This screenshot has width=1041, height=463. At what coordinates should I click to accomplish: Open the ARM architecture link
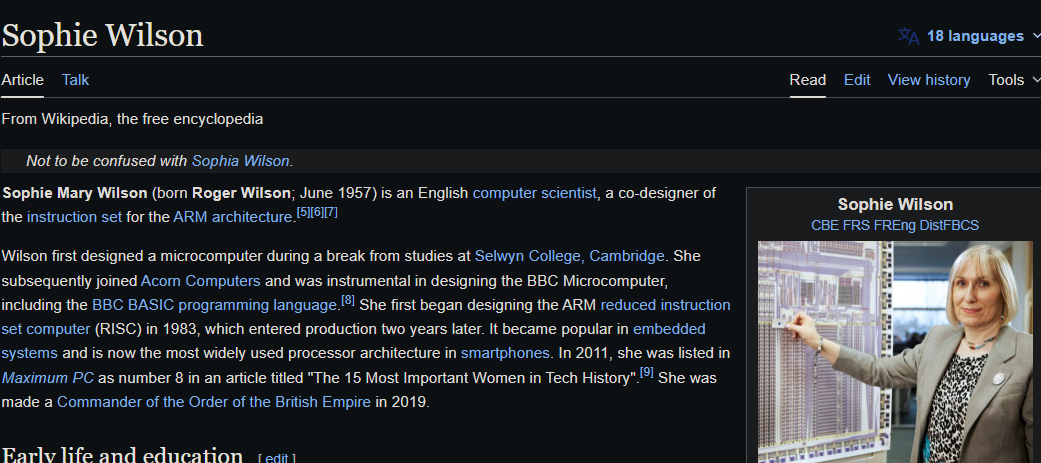[233, 217]
